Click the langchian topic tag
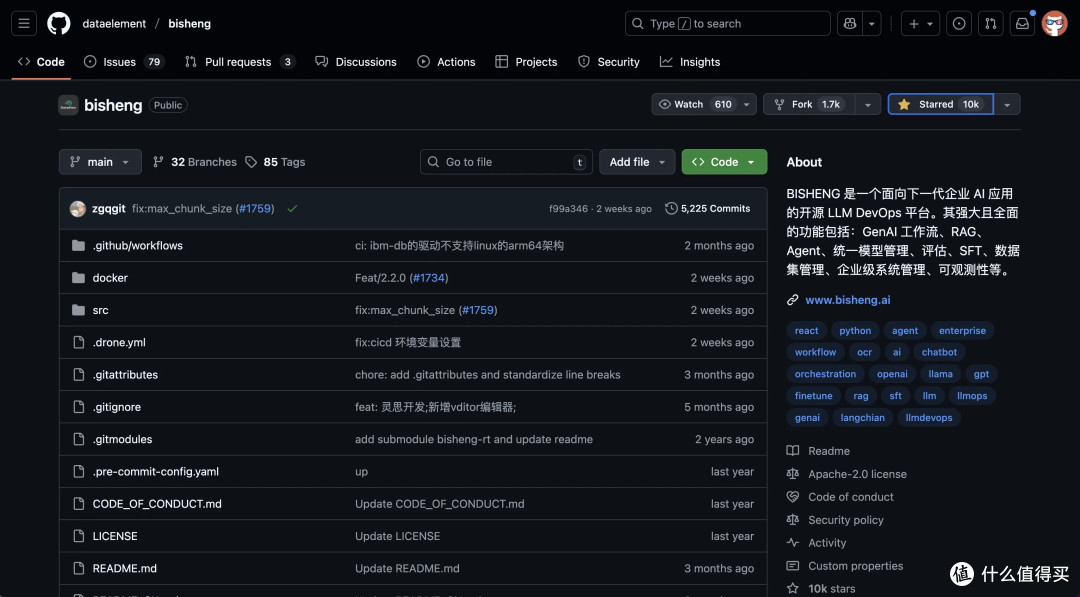 point(862,417)
